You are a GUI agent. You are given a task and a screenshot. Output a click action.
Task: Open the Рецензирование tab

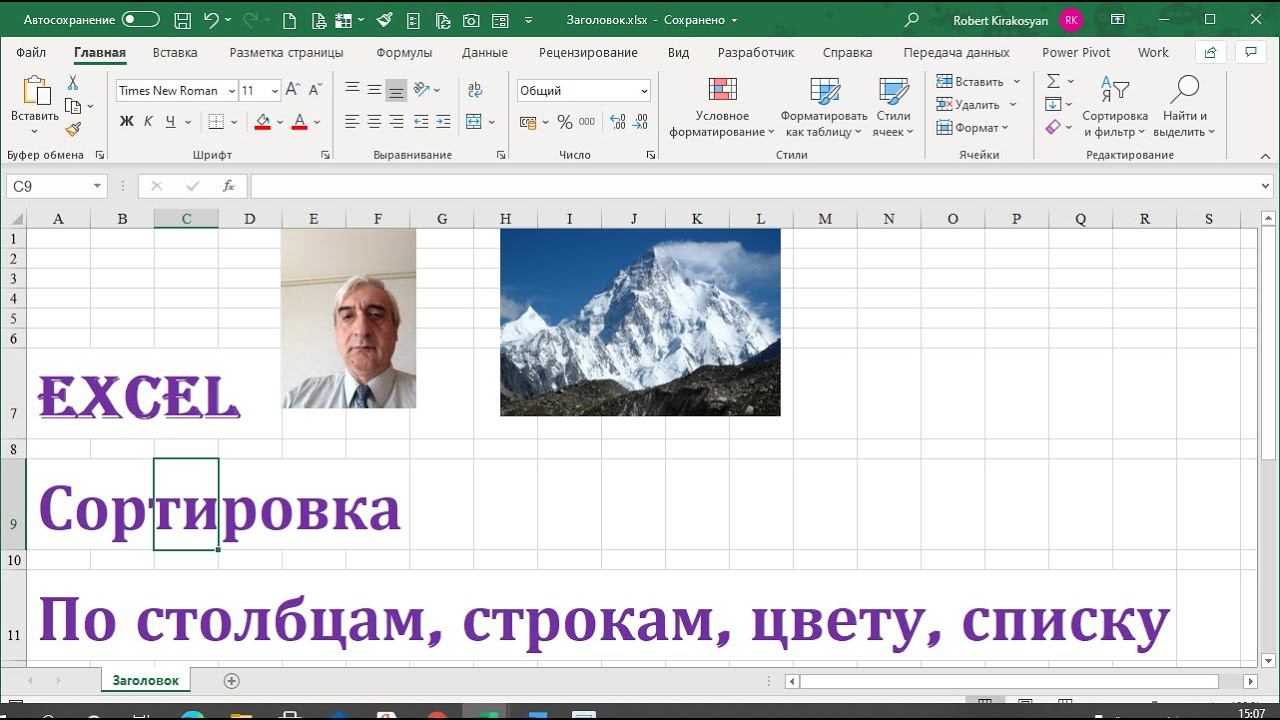coord(588,53)
